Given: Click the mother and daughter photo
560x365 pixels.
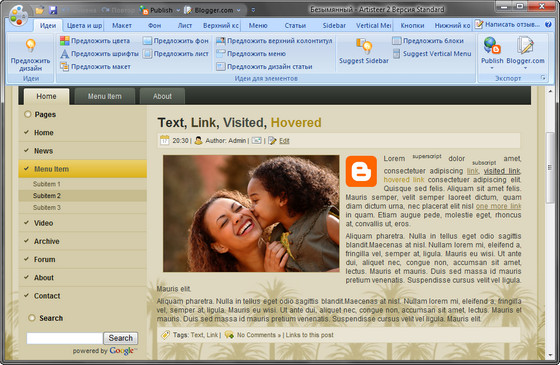Looking at the screenshot, I should pyautogui.click(x=251, y=214).
